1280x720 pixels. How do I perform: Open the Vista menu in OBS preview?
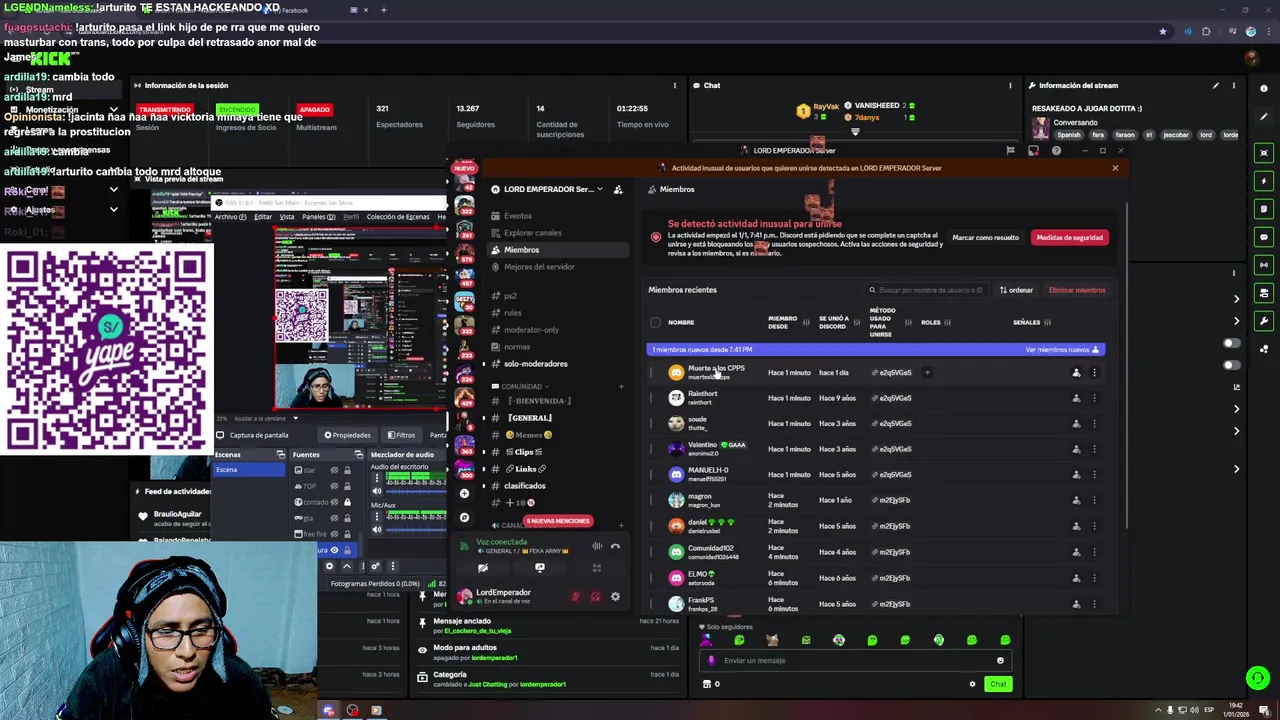click(x=287, y=217)
